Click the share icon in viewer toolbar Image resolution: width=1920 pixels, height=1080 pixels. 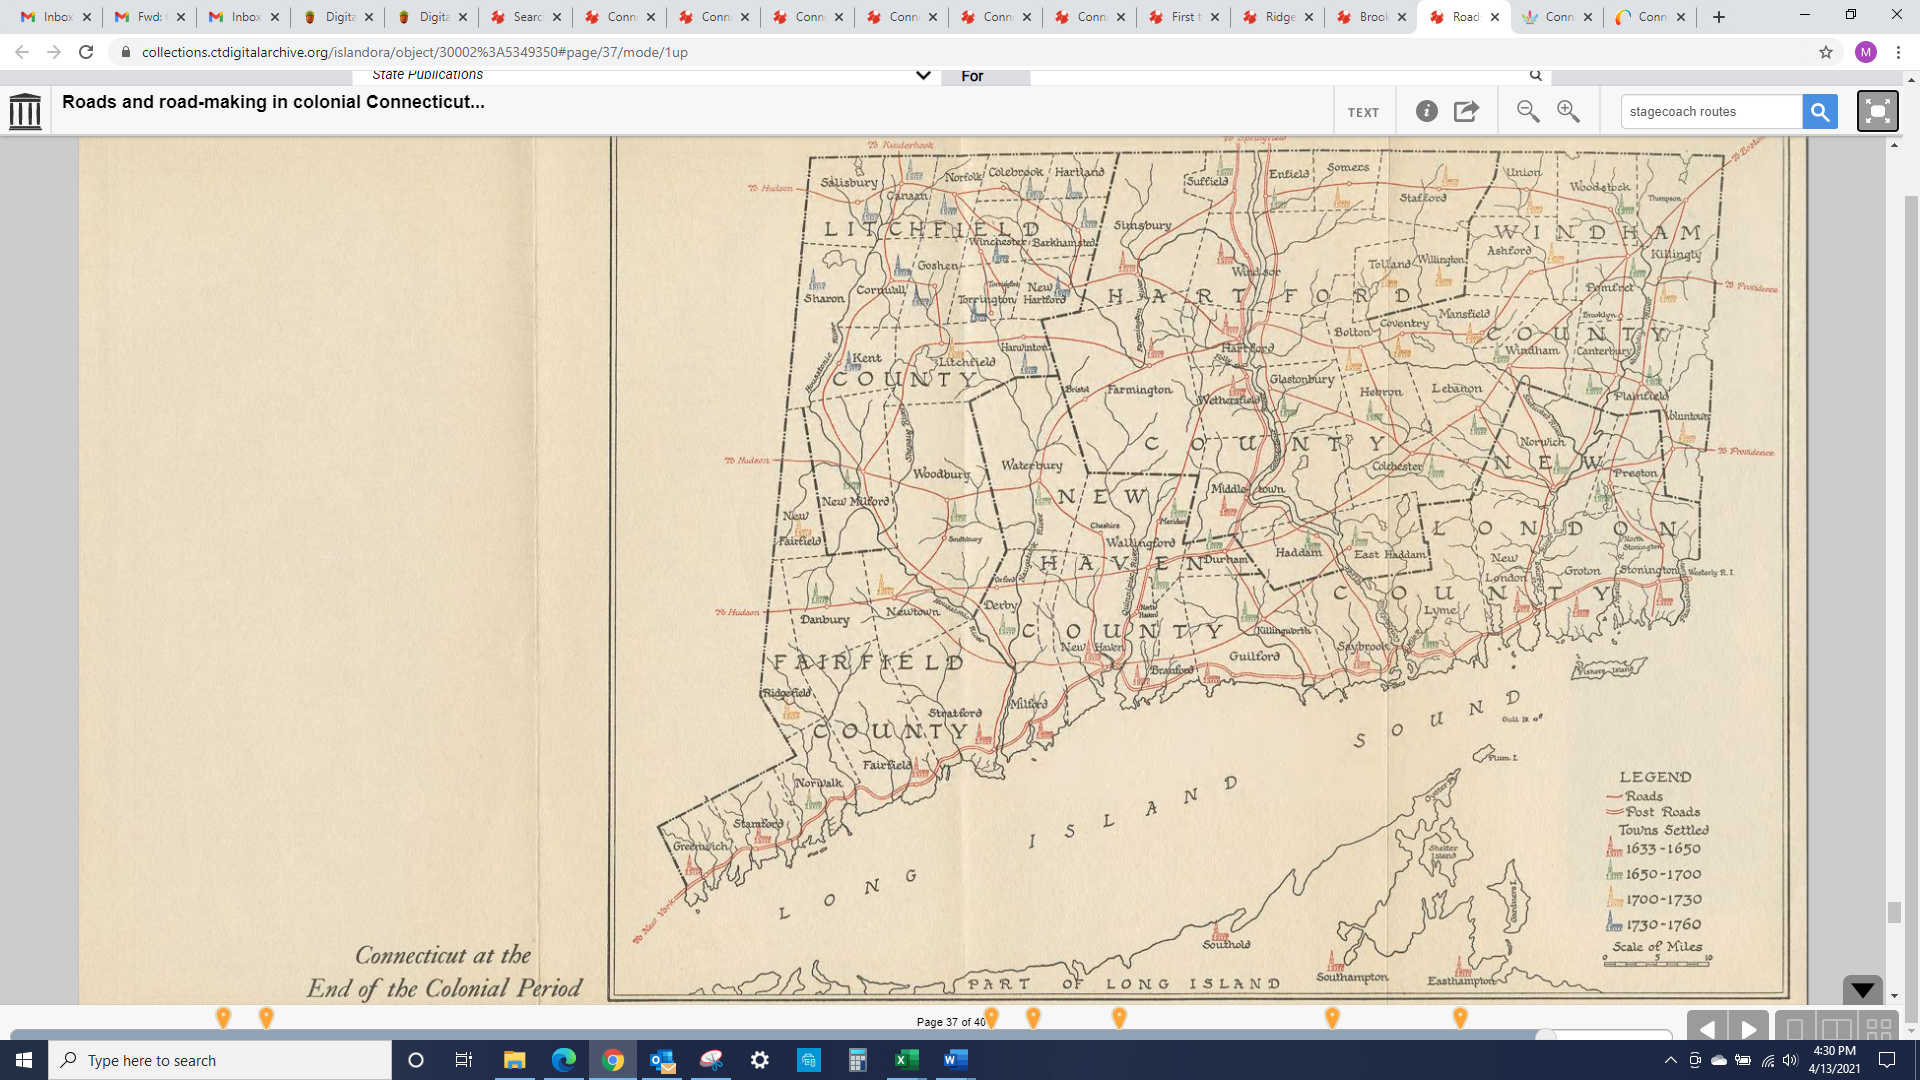coord(1466,111)
